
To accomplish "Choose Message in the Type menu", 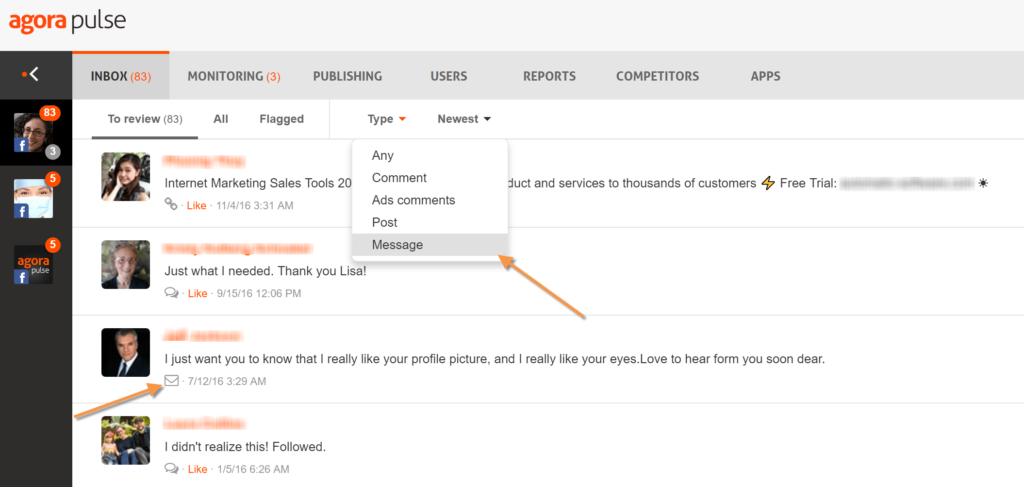I will [x=430, y=245].
